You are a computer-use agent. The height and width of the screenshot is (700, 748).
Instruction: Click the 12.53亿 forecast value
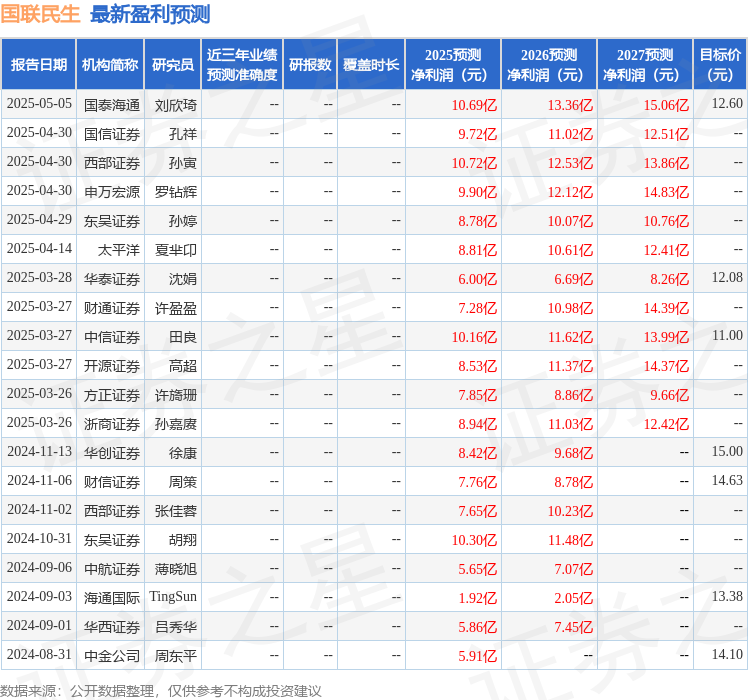[570, 163]
